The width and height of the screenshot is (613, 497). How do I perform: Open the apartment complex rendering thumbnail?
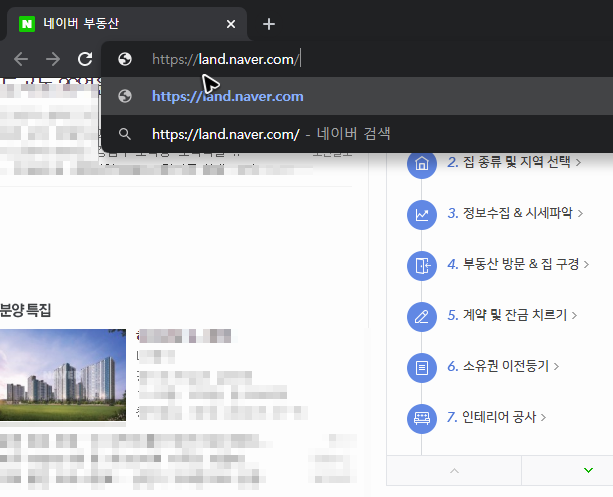(x=63, y=375)
